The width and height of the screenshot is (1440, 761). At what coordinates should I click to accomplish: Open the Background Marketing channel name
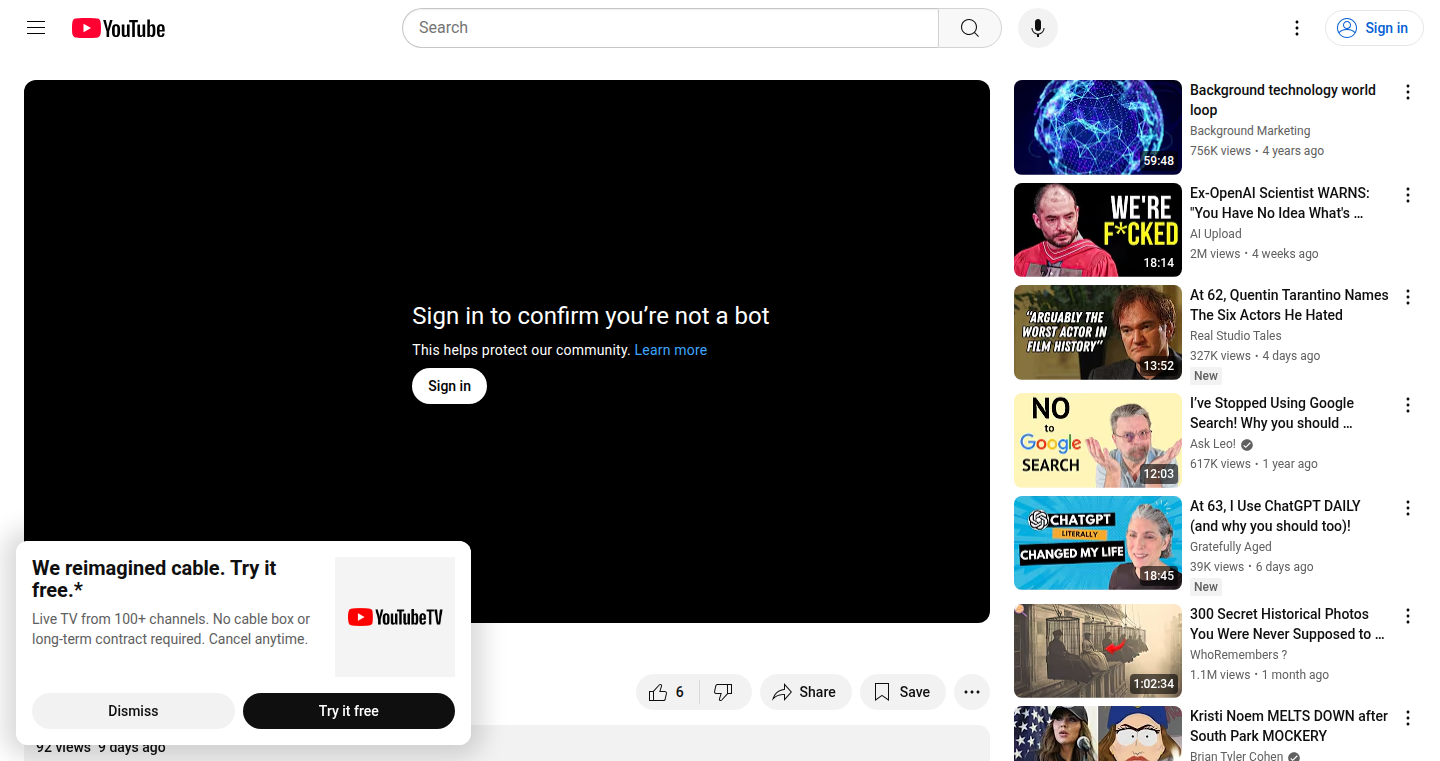coord(1250,131)
